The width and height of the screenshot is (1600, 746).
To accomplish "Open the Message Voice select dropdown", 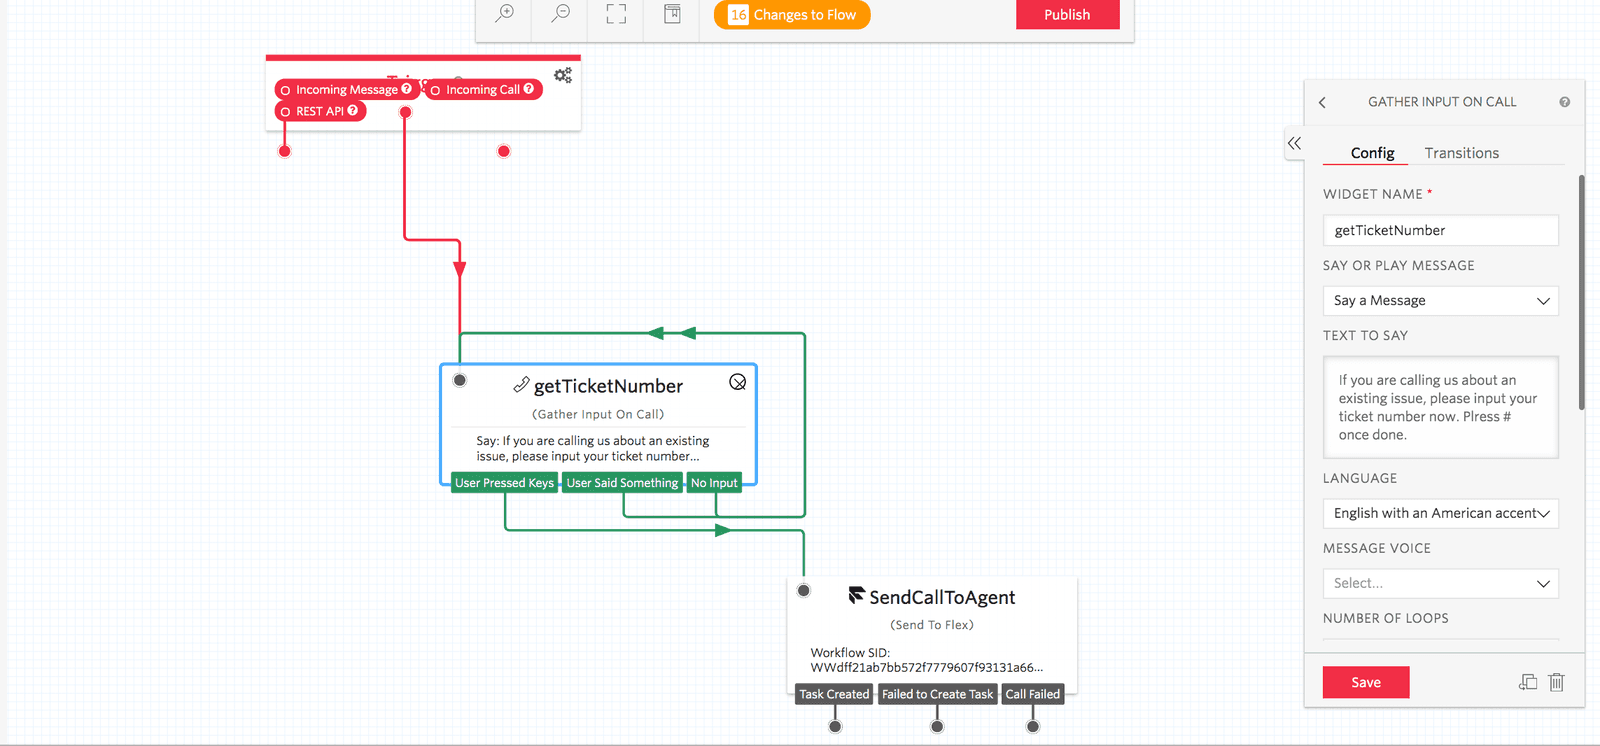I will point(1440,583).
